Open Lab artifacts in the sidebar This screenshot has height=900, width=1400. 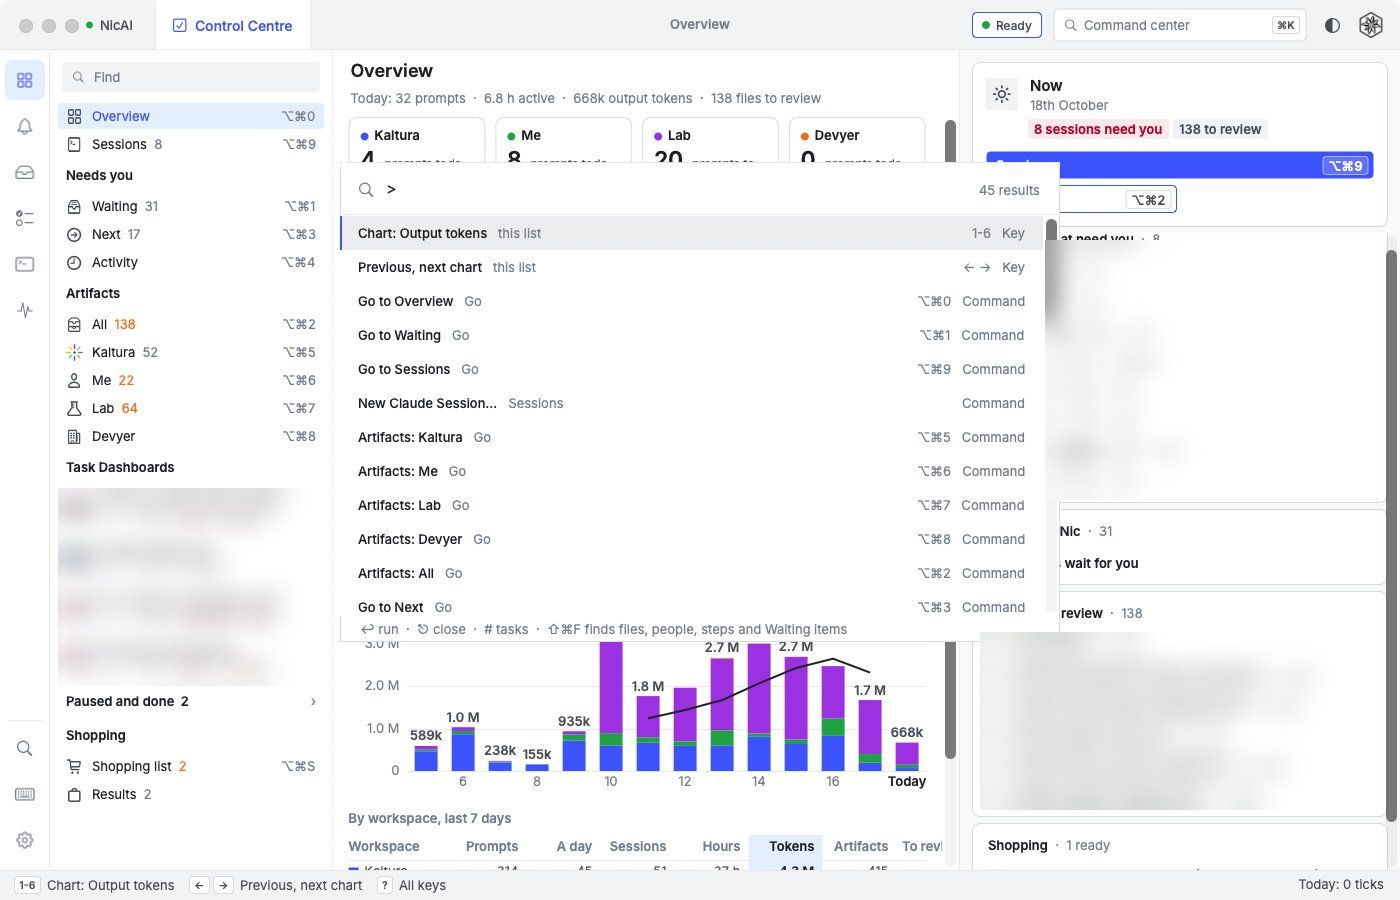[191, 408]
